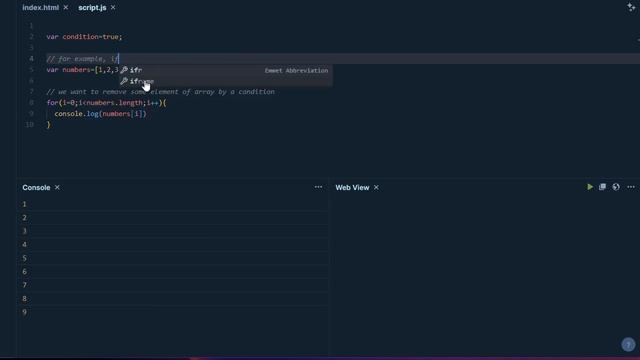Click the code line 'var condition=true;'
640x360 pixels.
84,37
